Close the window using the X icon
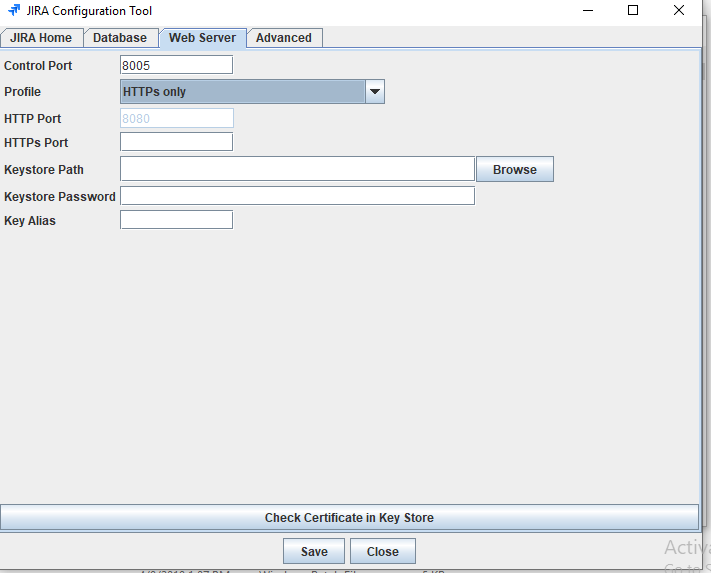Viewport: 711px width, 573px height. 679,10
